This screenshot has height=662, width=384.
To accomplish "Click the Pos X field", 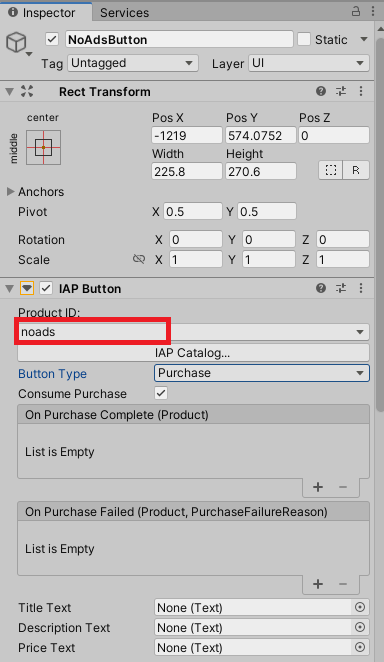I will [x=187, y=136].
